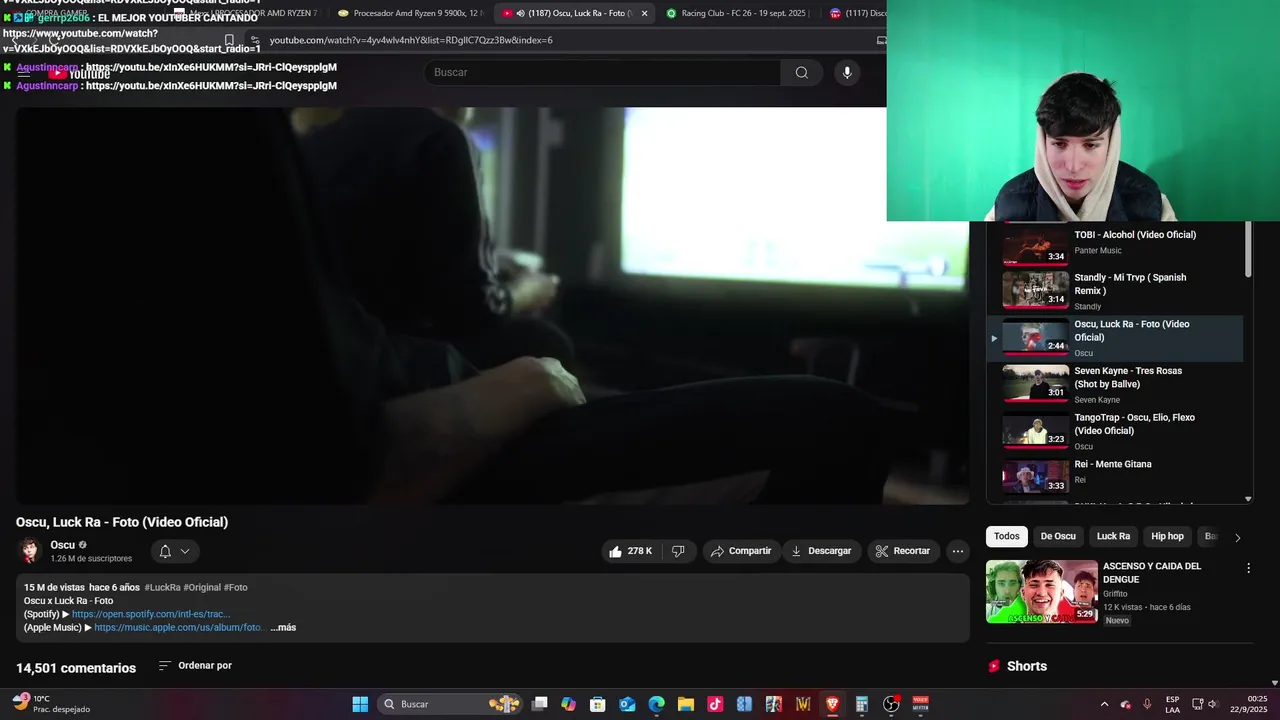
Task: Open the Oscu channel name link
Action: (x=62, y=545)
